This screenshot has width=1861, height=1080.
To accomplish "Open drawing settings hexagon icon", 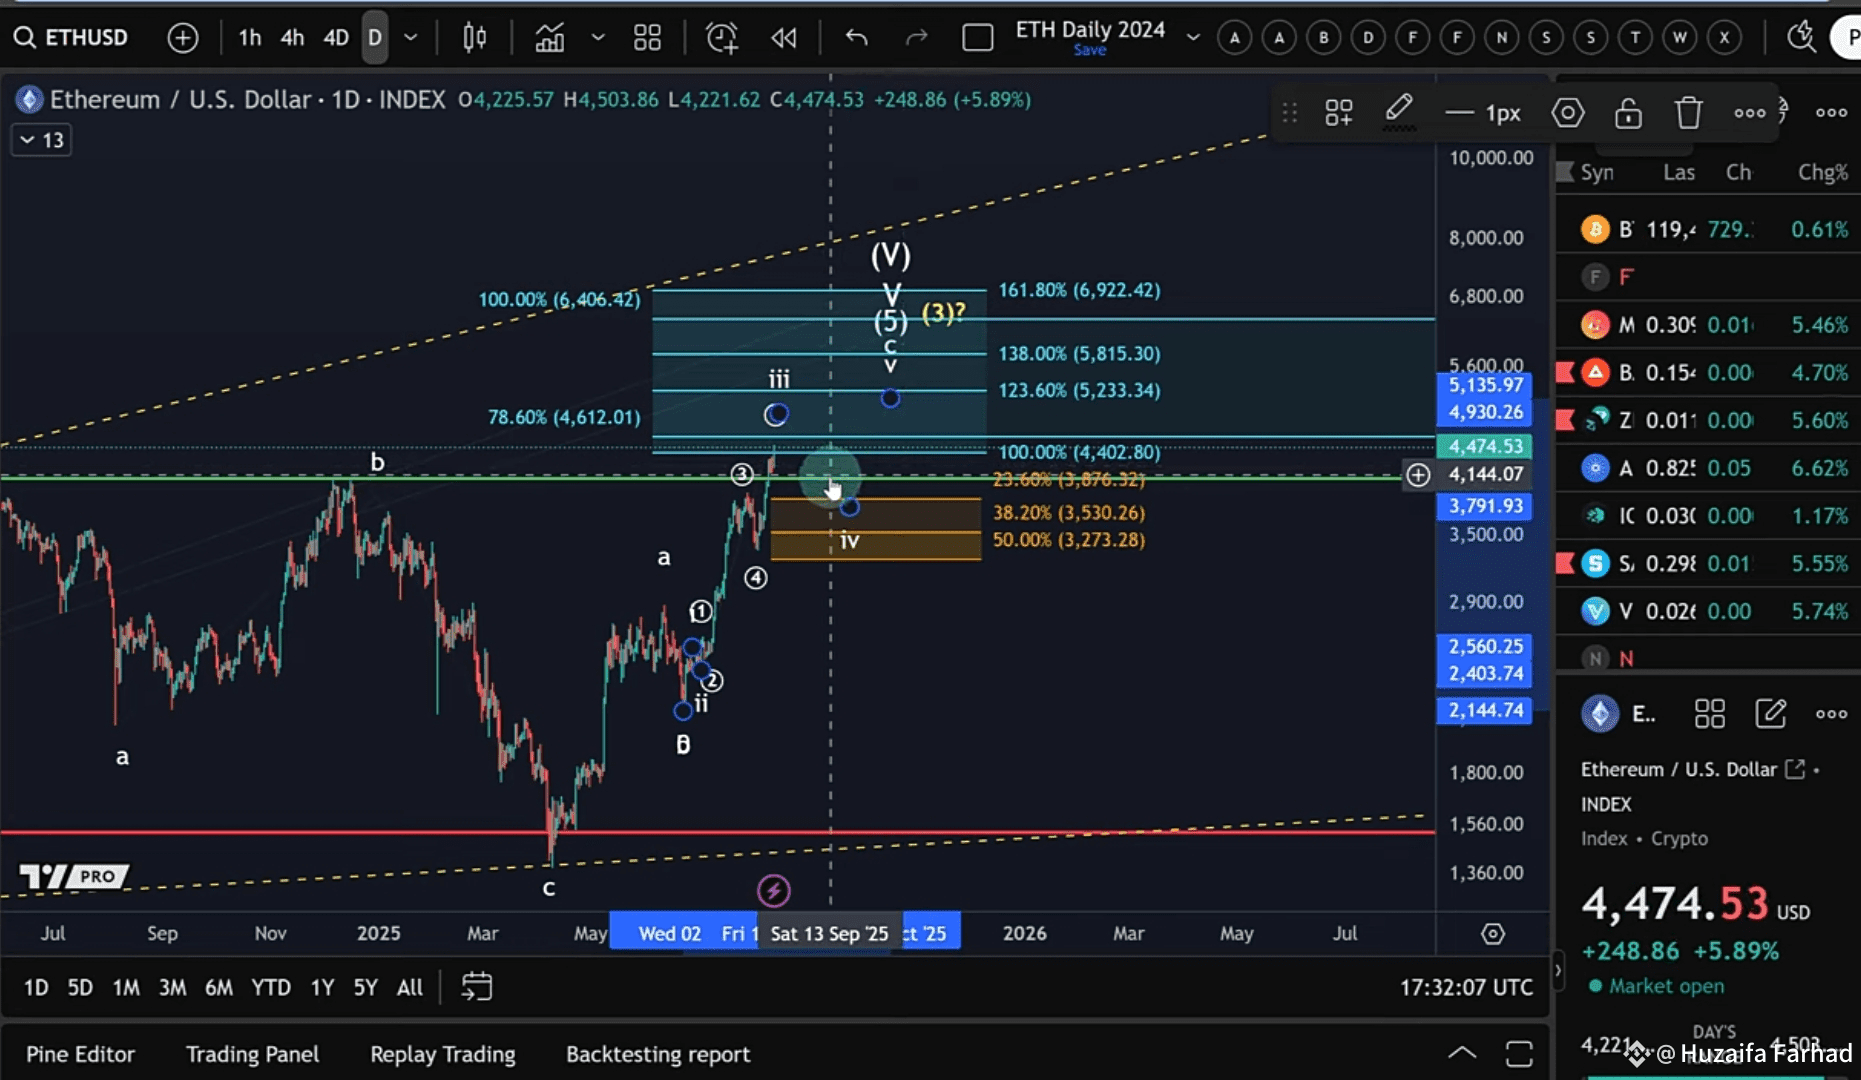I will click(x=1567, y=112).
